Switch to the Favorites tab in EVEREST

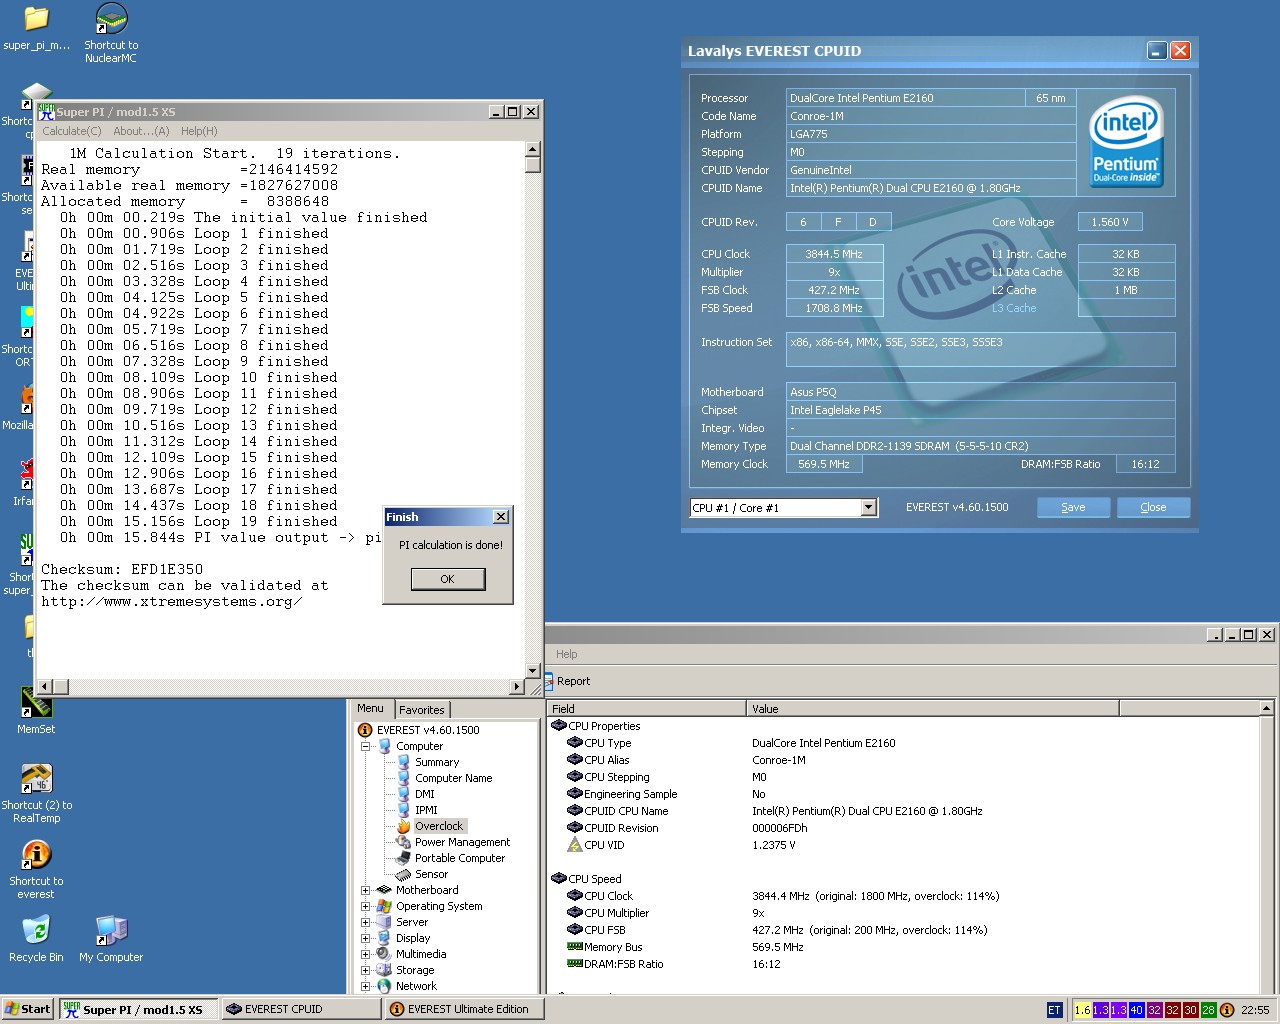(x=422, y=710)
